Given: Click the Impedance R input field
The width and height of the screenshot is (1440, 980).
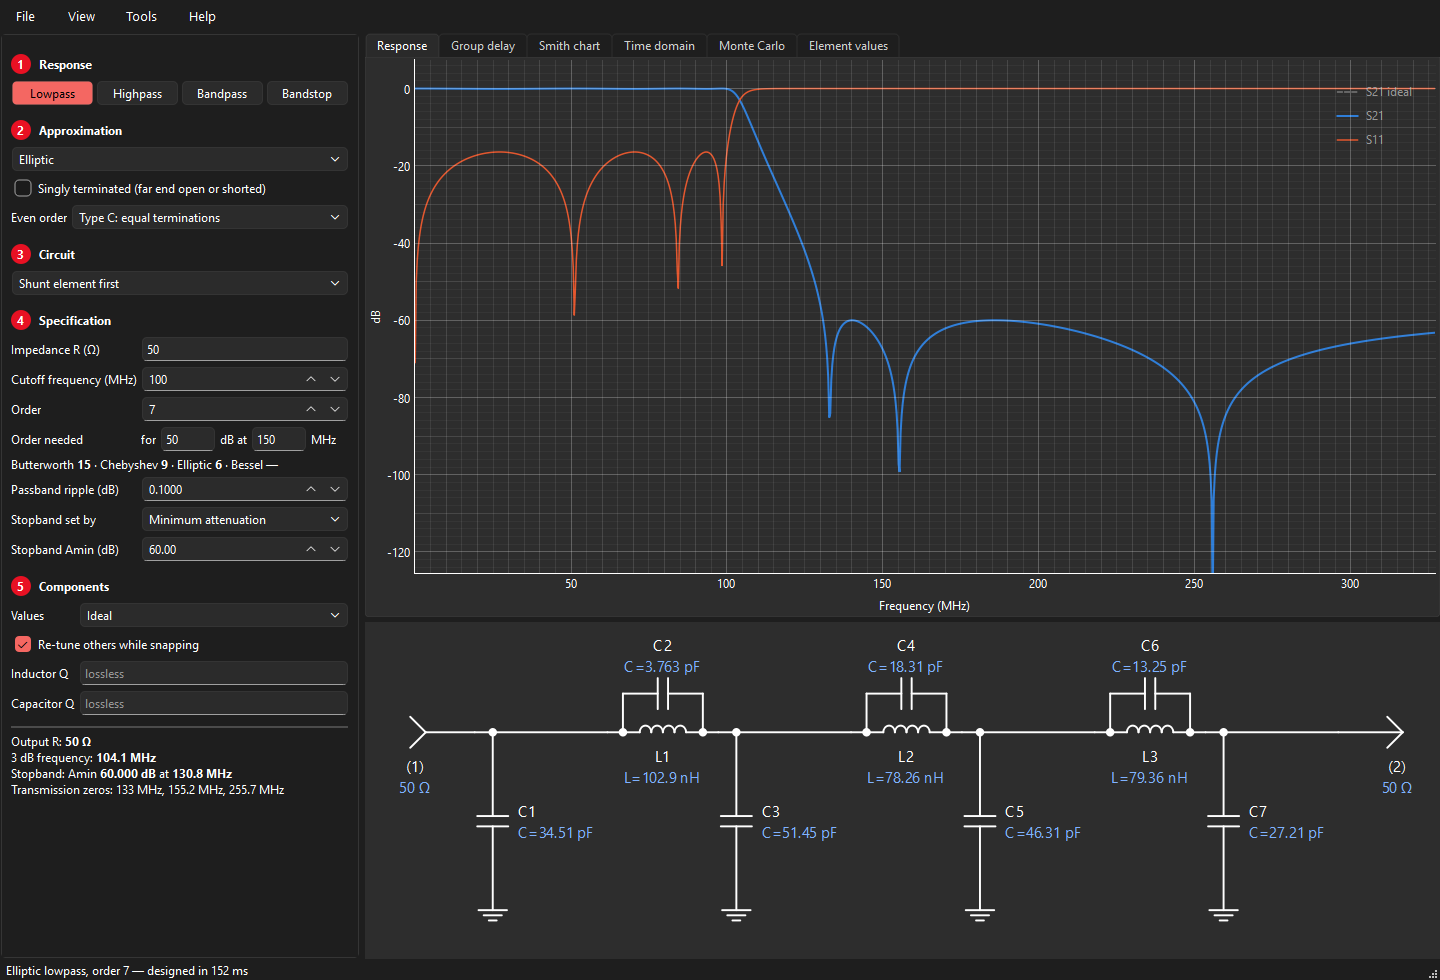Looking at the screenshot, I should click(245, 349).
